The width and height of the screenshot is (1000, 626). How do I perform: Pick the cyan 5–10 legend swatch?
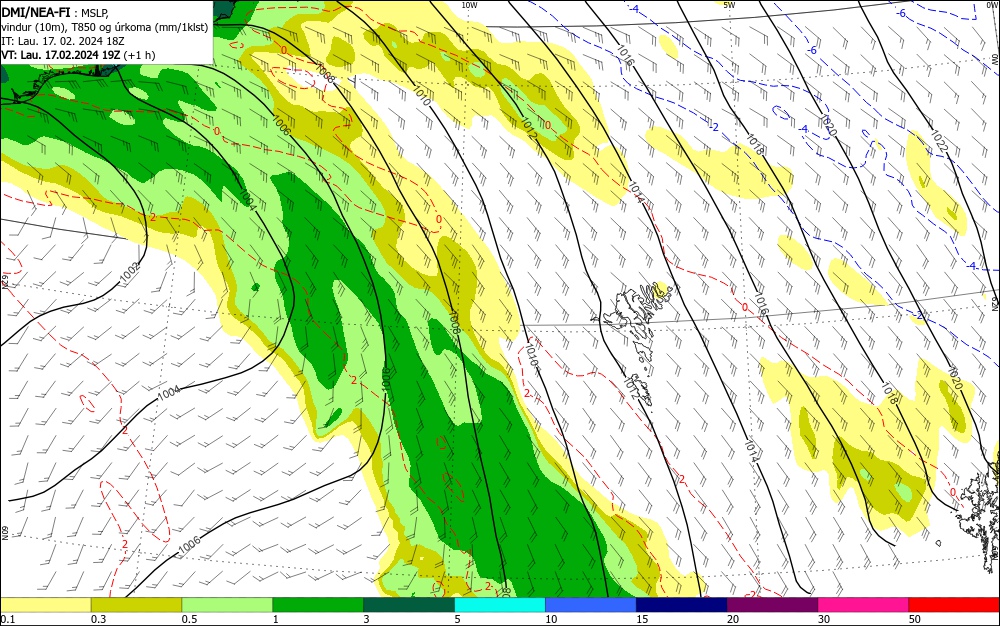pos(500,605)
